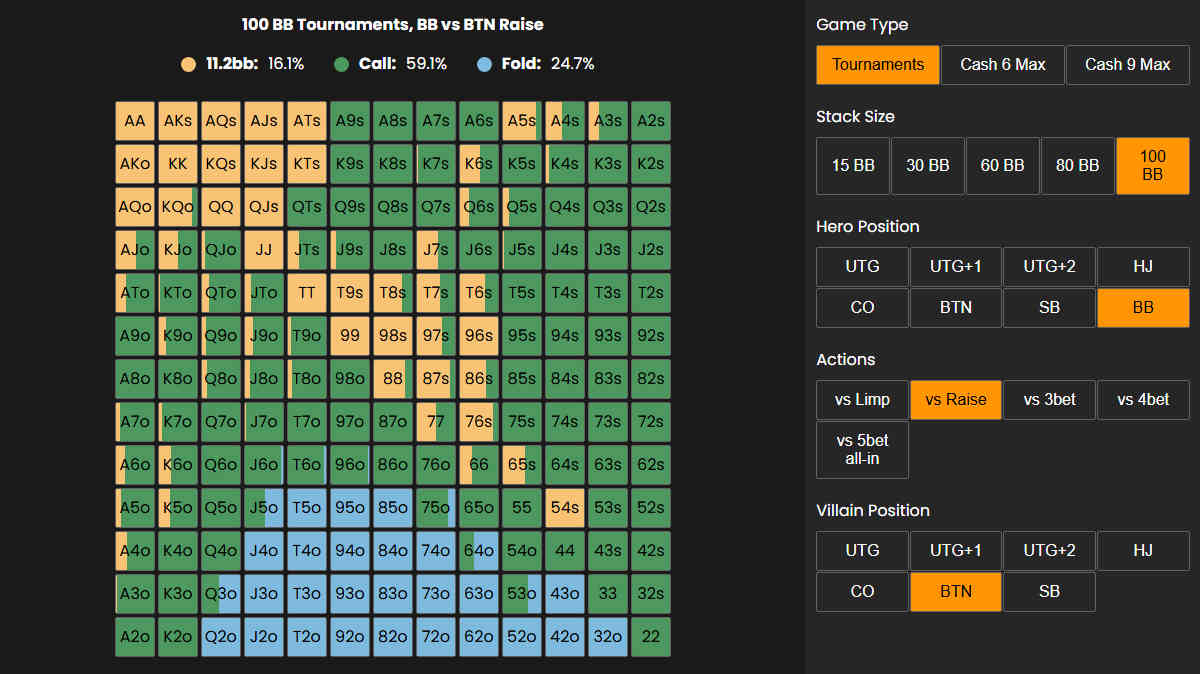Select the Tournaments game type
The image size is (1200, 674).
coord(877,64)
